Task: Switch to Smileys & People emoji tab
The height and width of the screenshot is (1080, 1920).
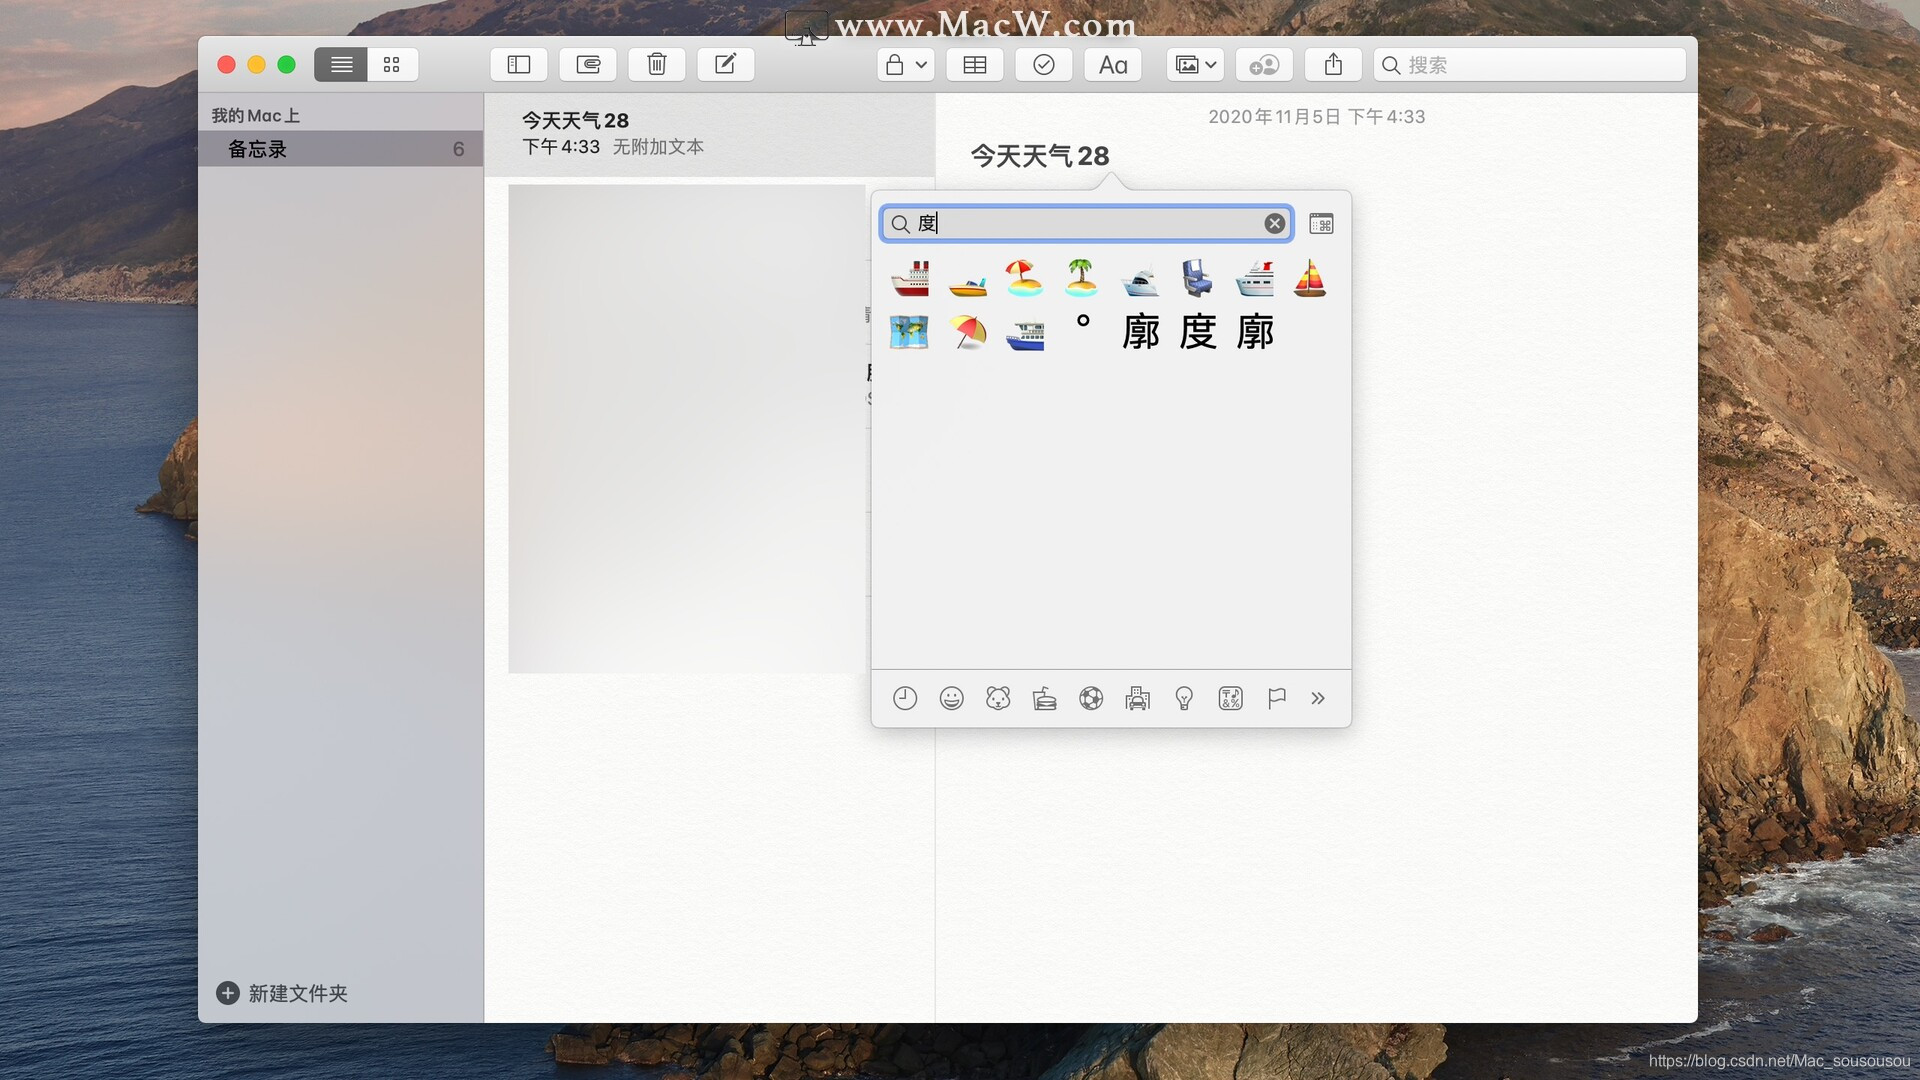Action: [x=951, y=699]
